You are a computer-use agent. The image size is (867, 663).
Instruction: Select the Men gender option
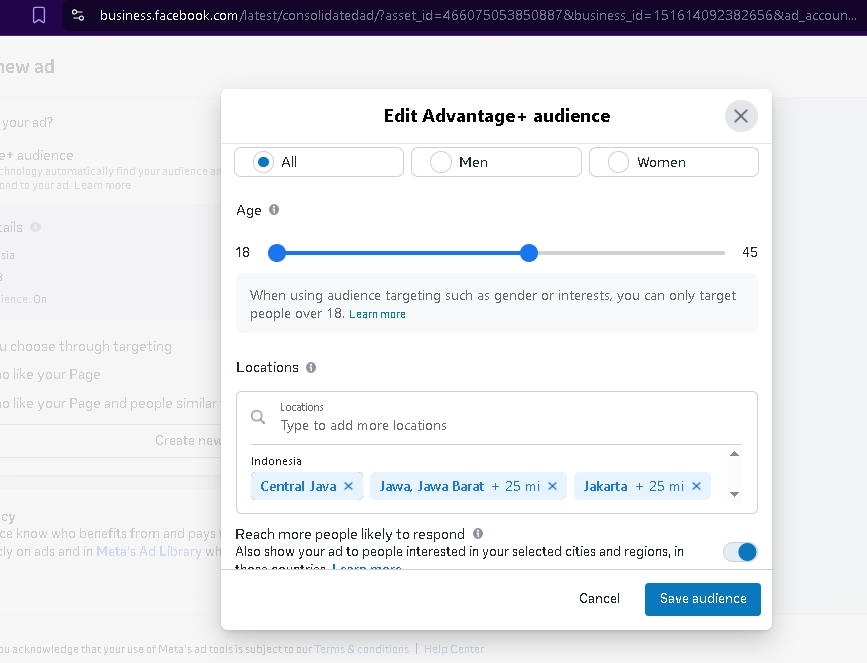click(x=496, y=162)
